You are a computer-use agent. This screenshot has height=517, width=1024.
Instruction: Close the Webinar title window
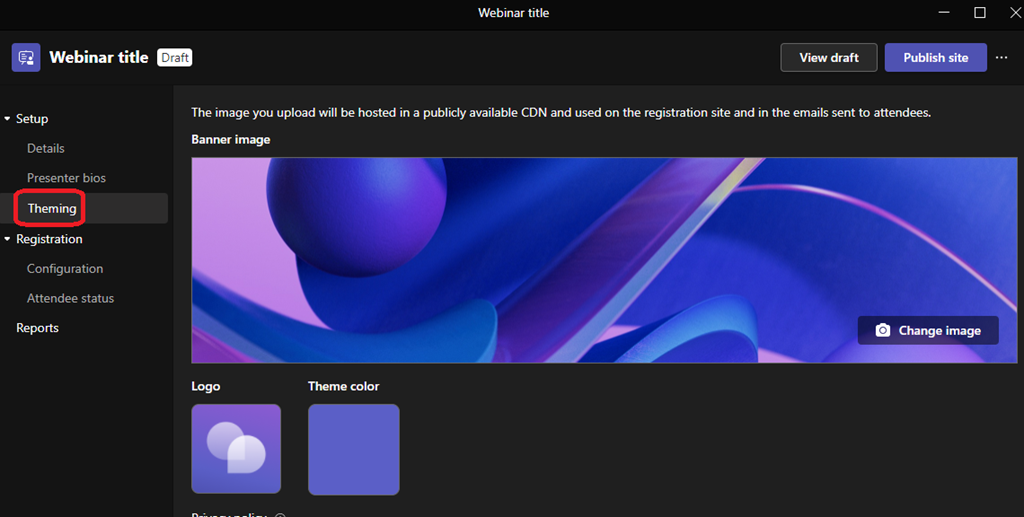pyautogui.click(x=1016, y=12)
